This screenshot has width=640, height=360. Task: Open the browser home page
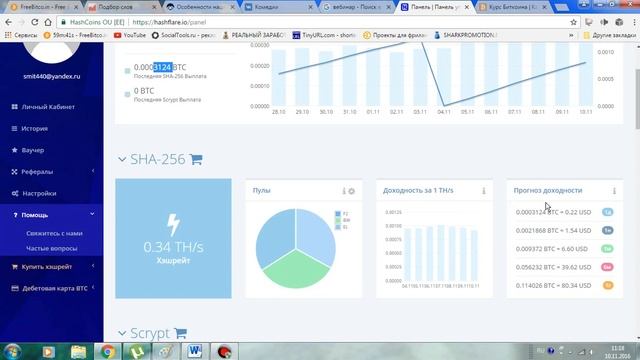click(48, 22)
